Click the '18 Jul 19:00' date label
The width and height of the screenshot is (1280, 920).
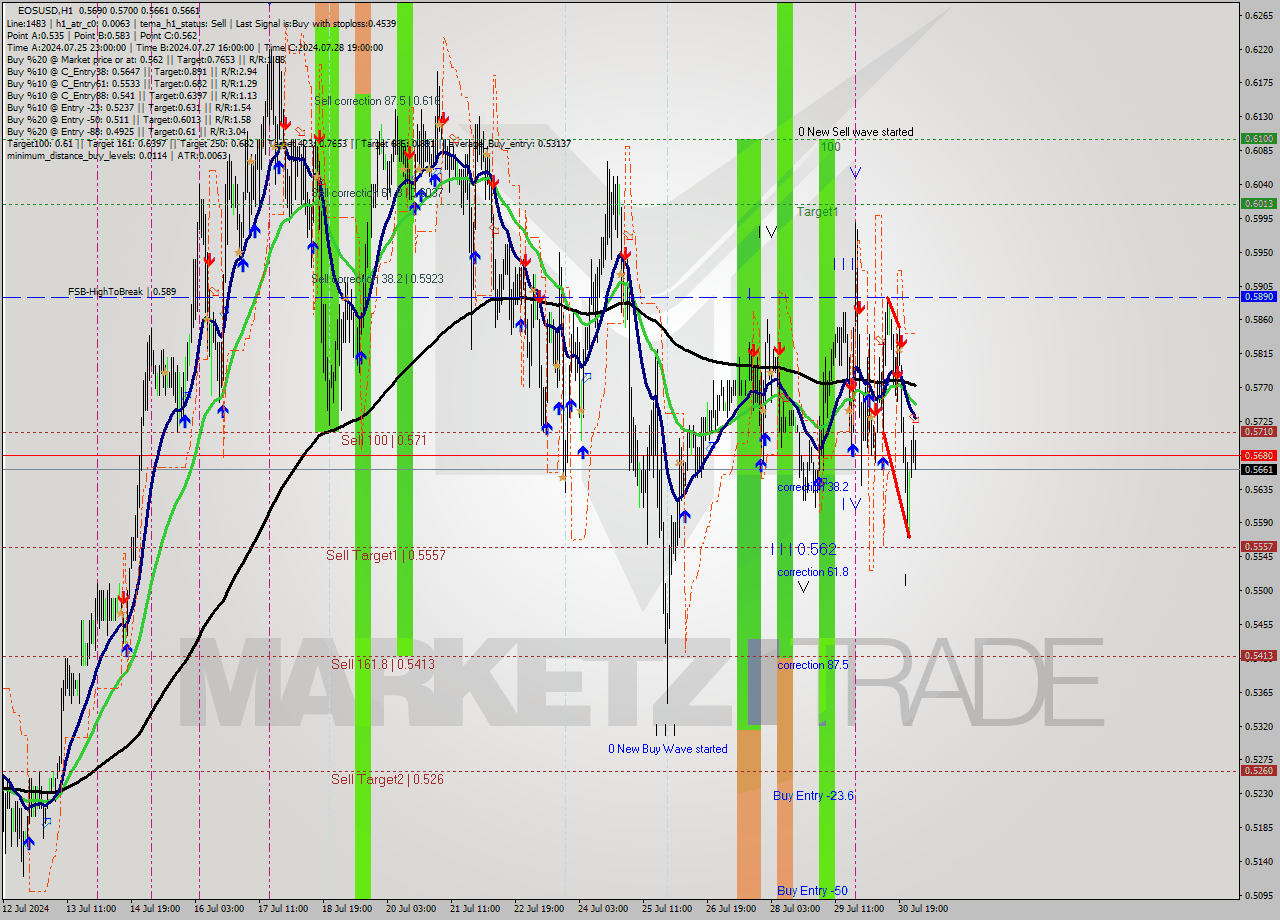(347, 909)
